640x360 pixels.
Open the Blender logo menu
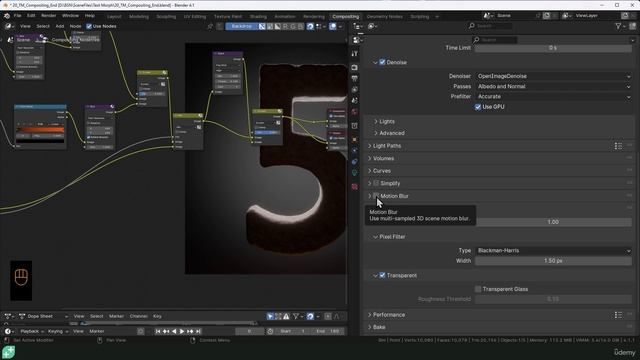(7, 16)
